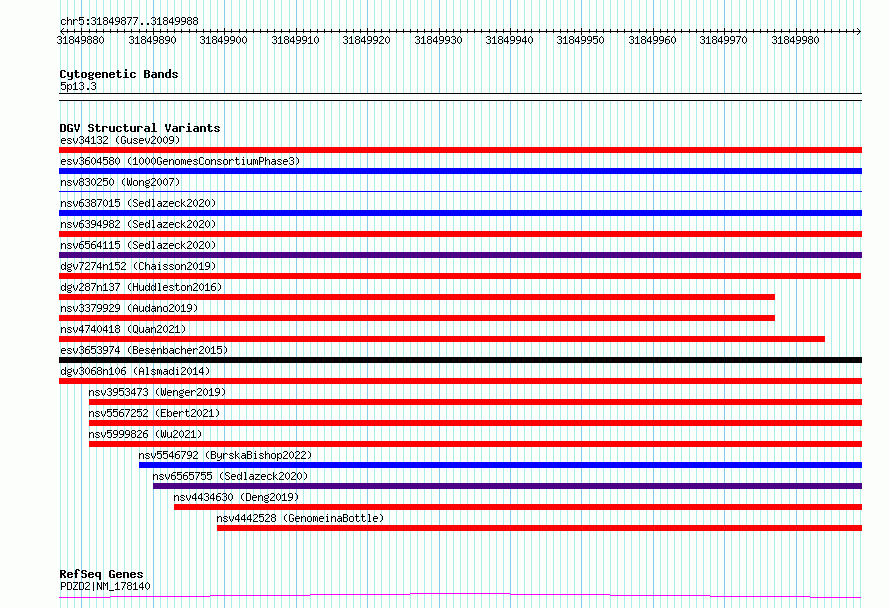Click ruler position 31849960

(x=652, y=40)
